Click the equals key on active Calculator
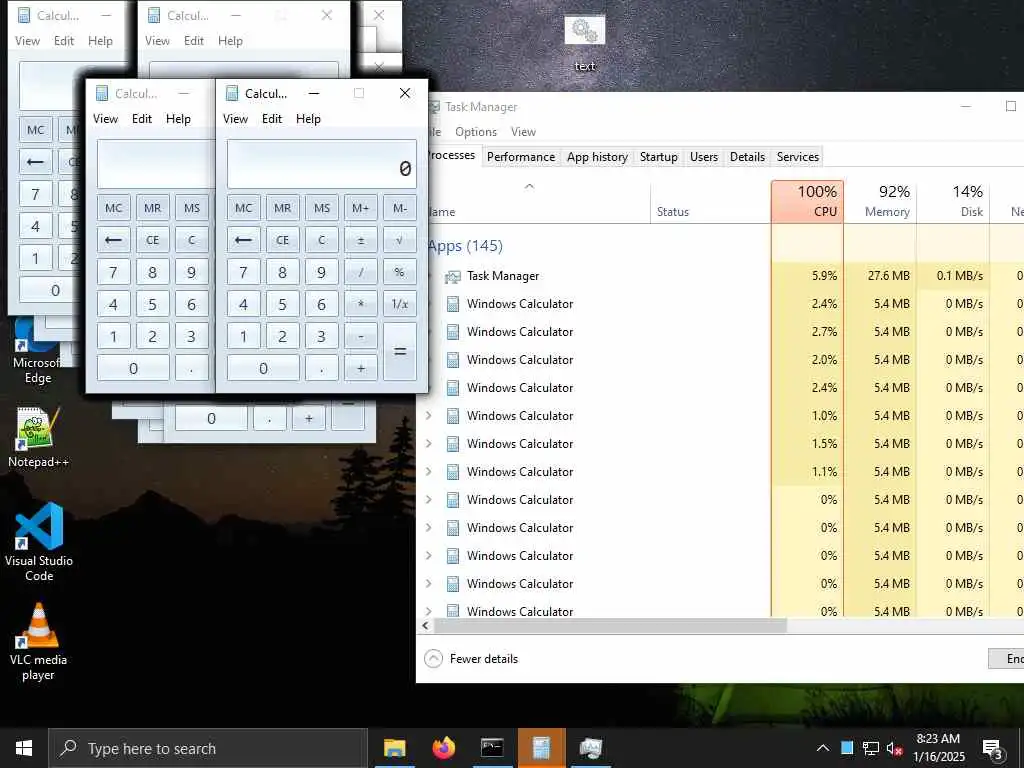 tap(400, 351)
